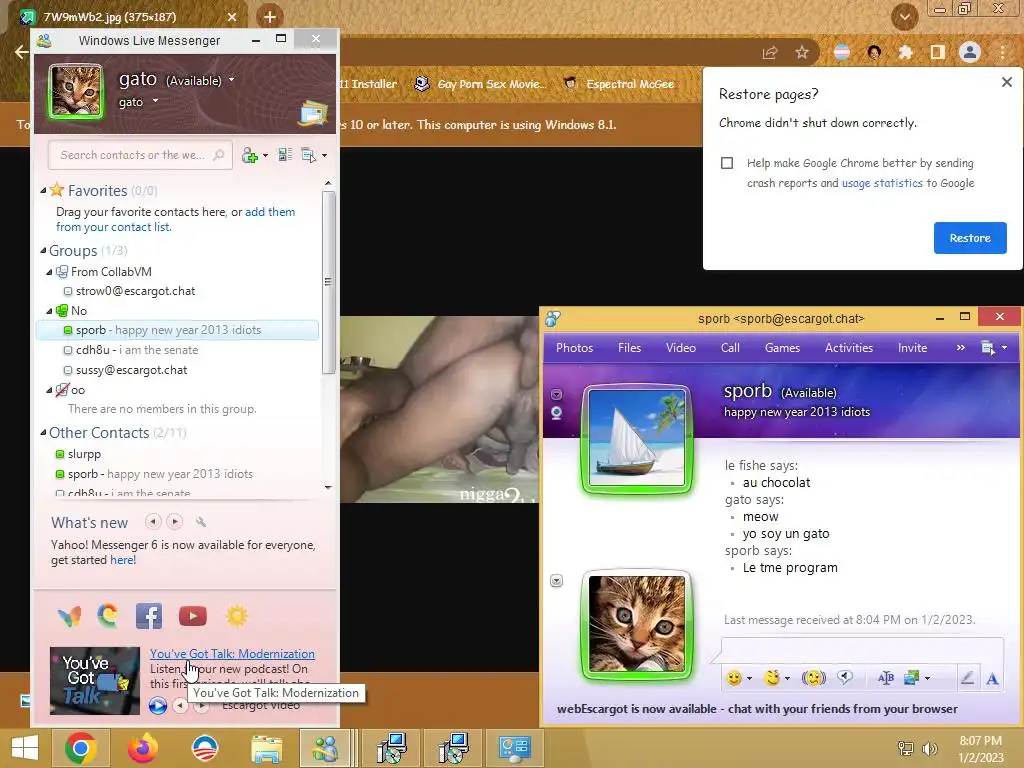Send a nudge to sporb
The image size is (1024, 768).
pyautogui.click(x=814, y=678)
